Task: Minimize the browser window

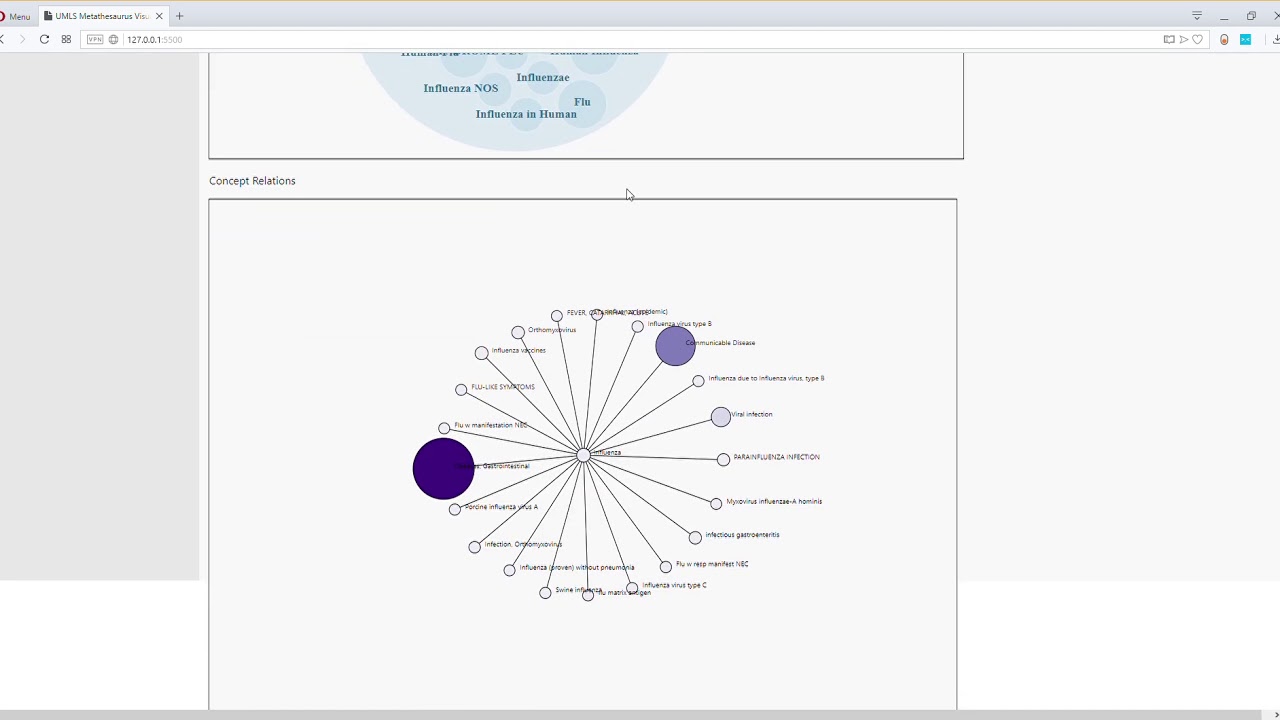Action: [x=1224, y=16]
